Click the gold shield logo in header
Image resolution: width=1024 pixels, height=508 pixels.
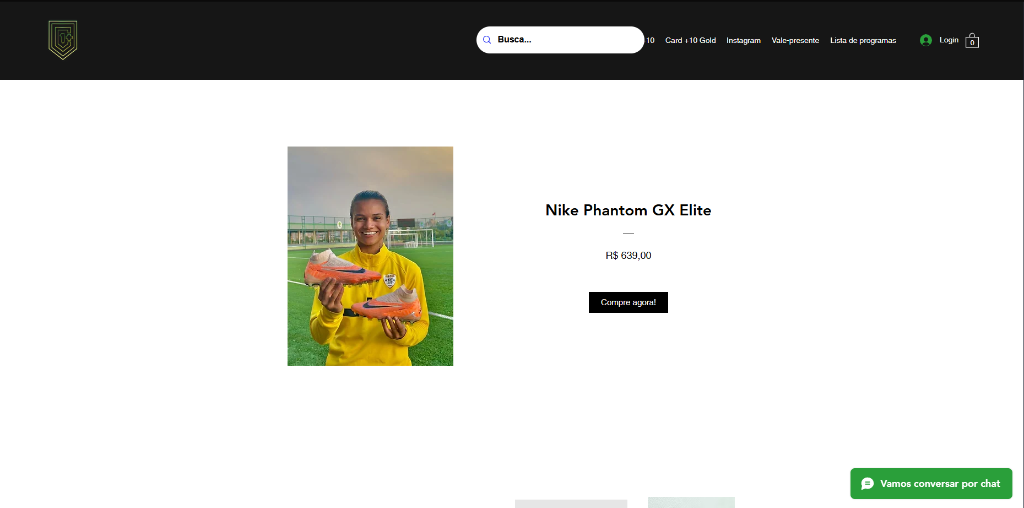tap(63, 40)
